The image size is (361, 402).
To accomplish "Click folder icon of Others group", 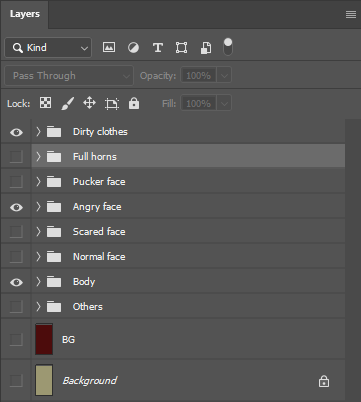I will (x=54, y=307).
